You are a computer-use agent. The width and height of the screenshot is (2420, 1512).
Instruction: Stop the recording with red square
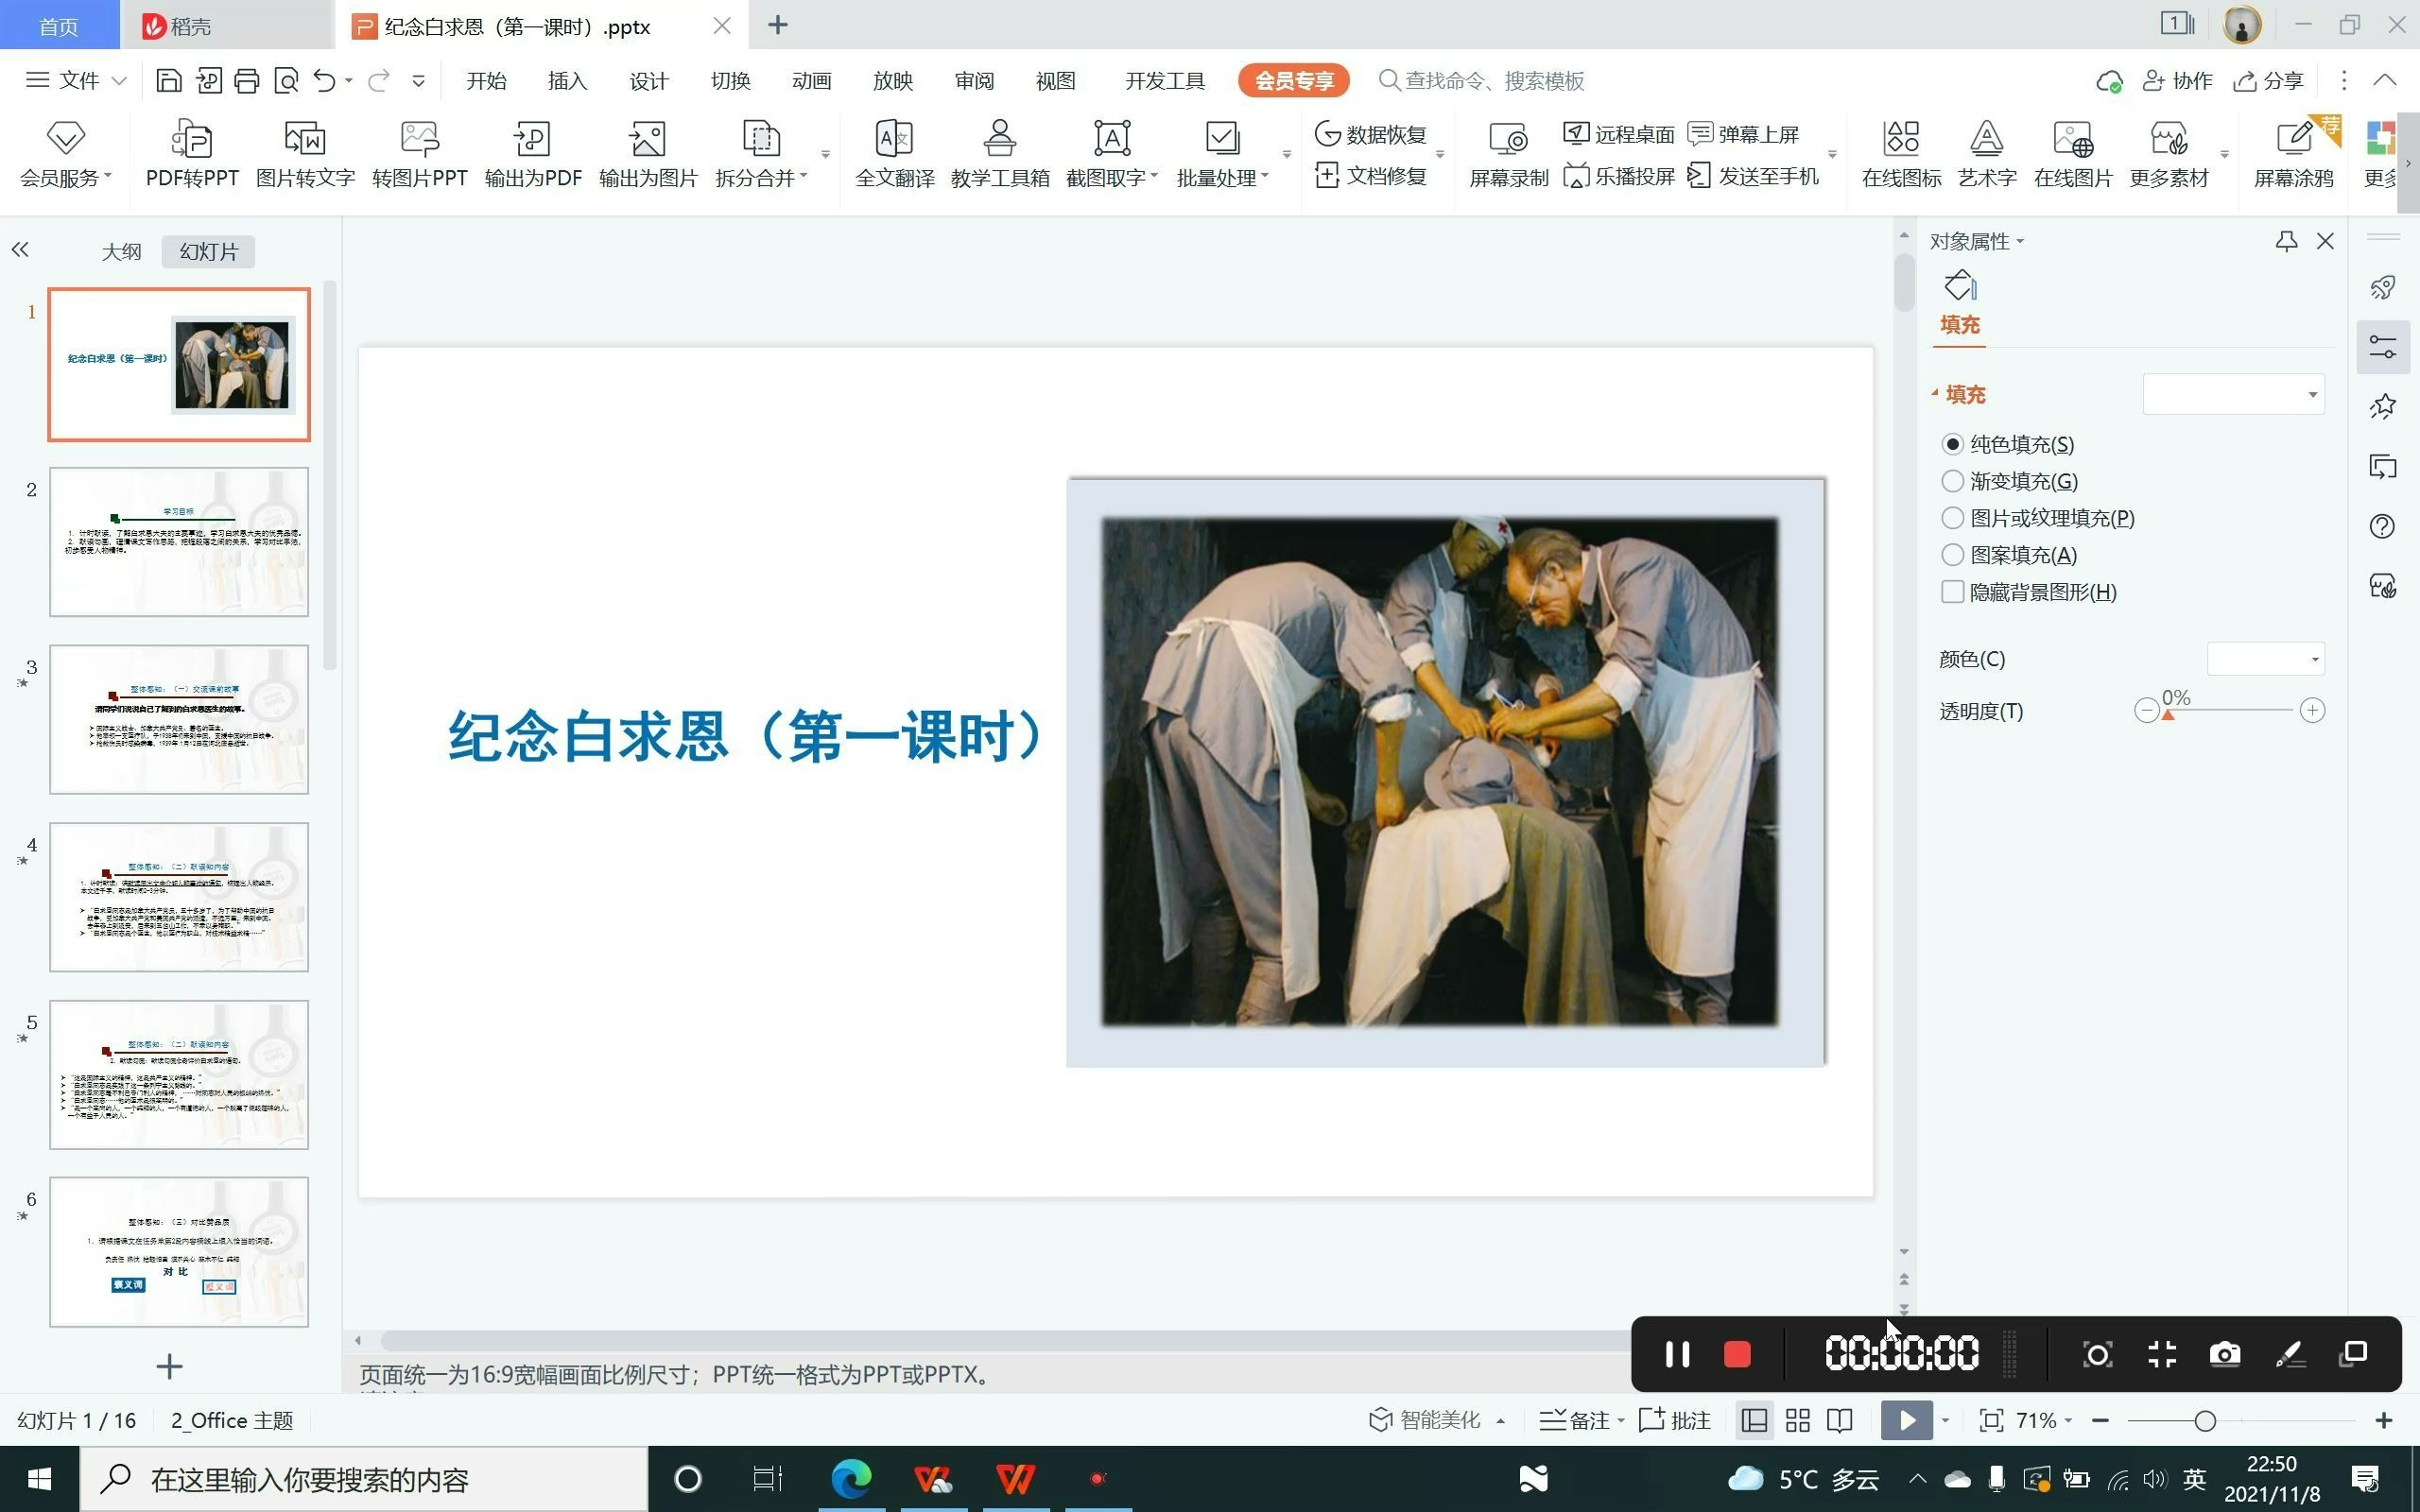[1737, 1354]
